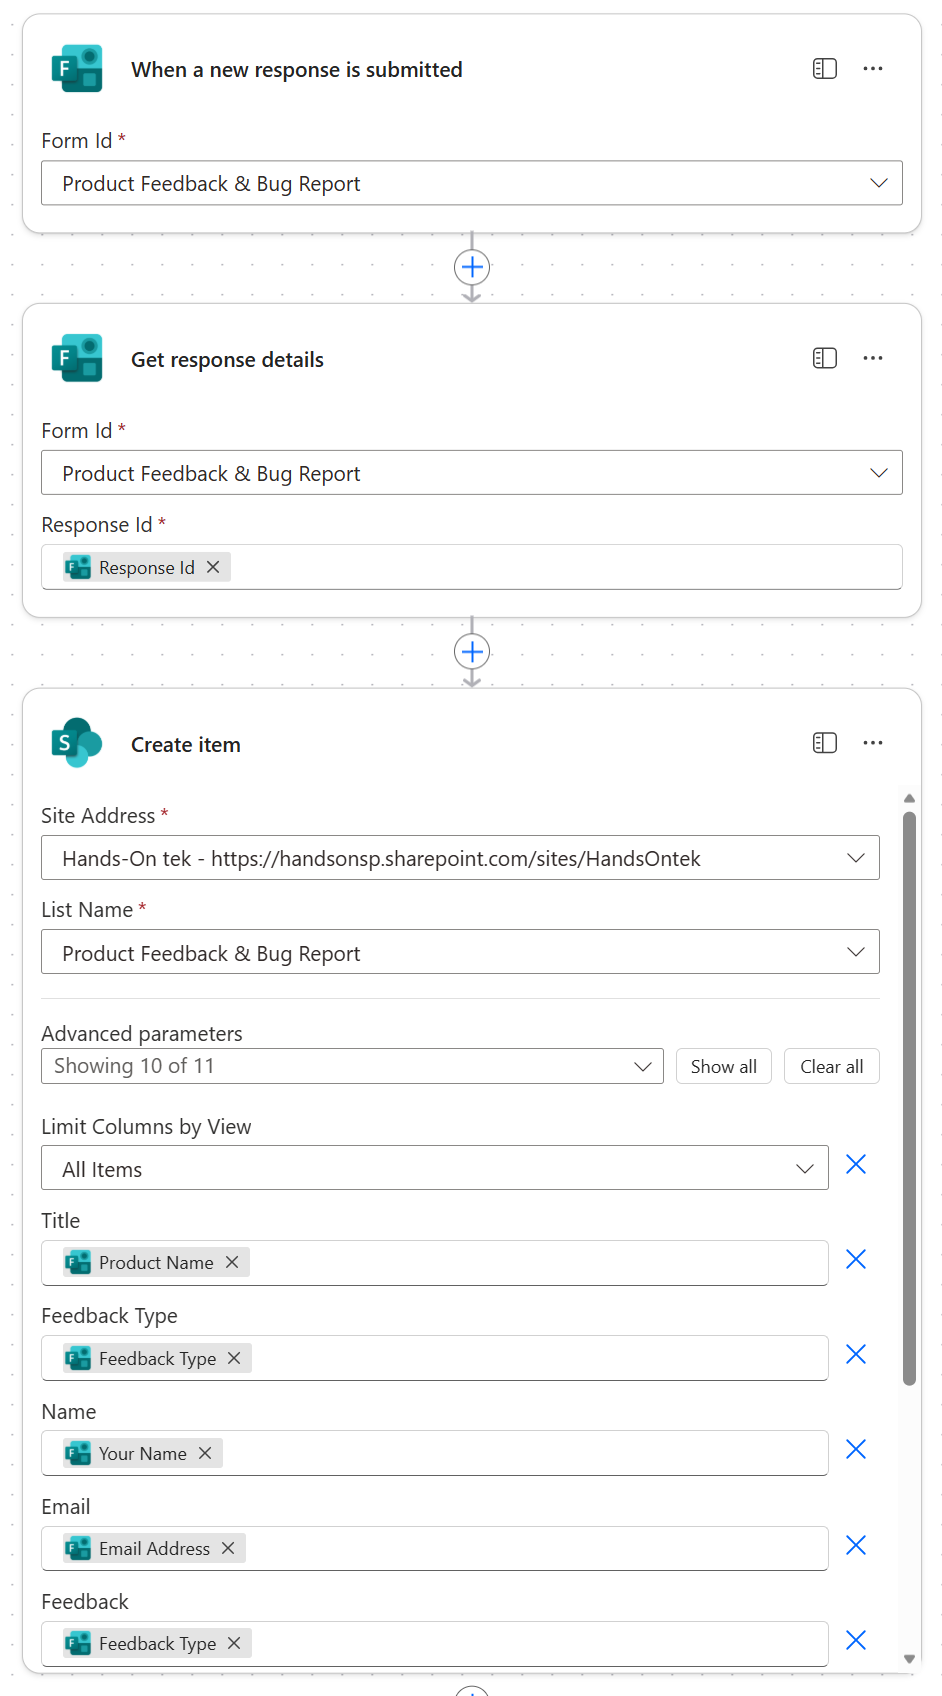Open Create item card's ellipsis menu
This screenshot has width=942, height=1696.
tap(872, 743)
